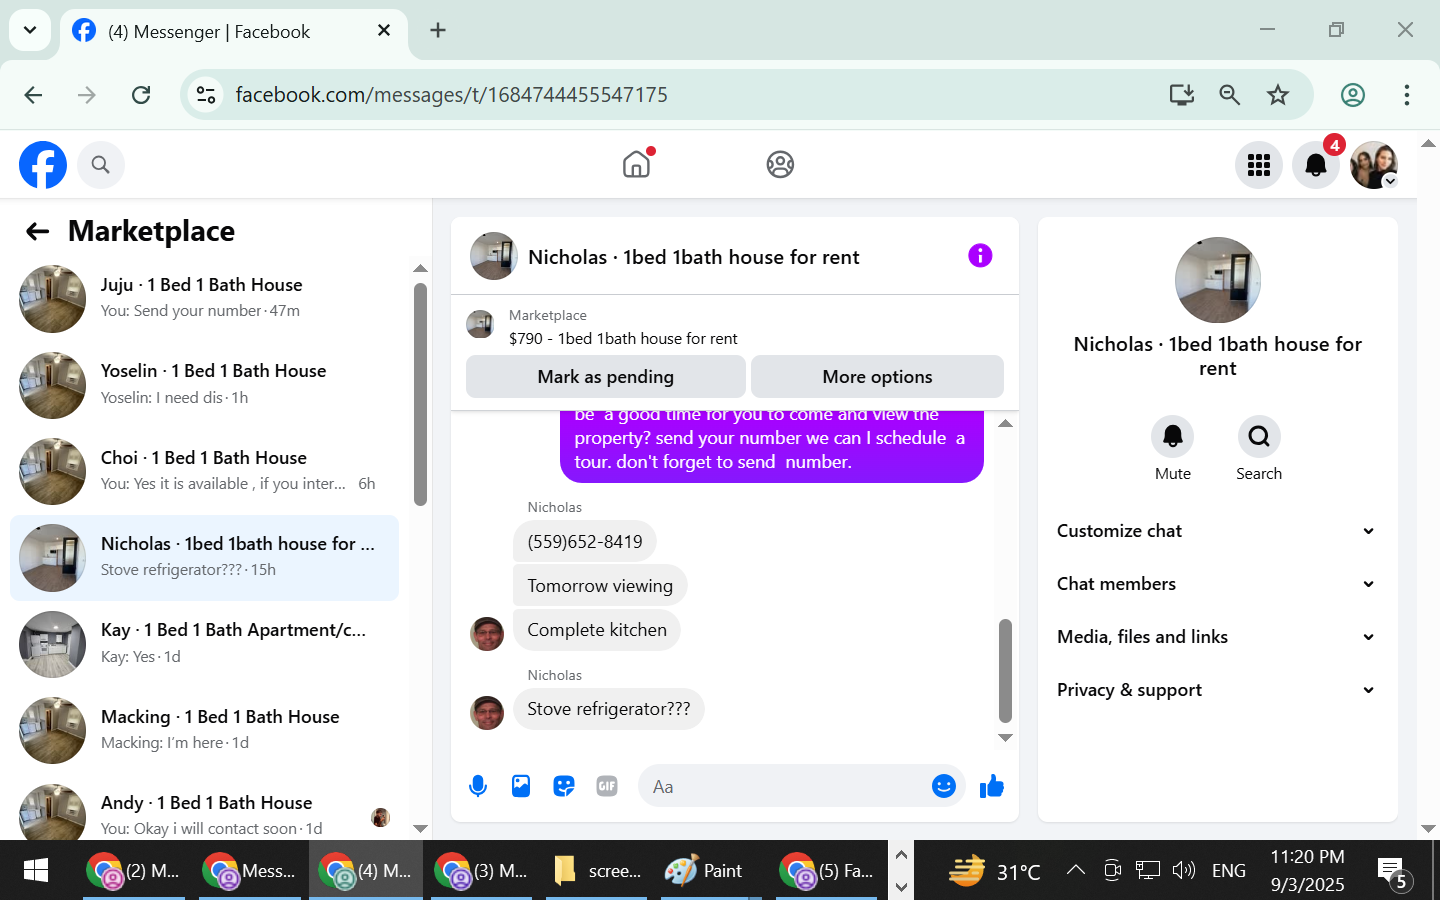
Task: Click the phone number message (559)652-8419
Action: click(x=585, y=542)
